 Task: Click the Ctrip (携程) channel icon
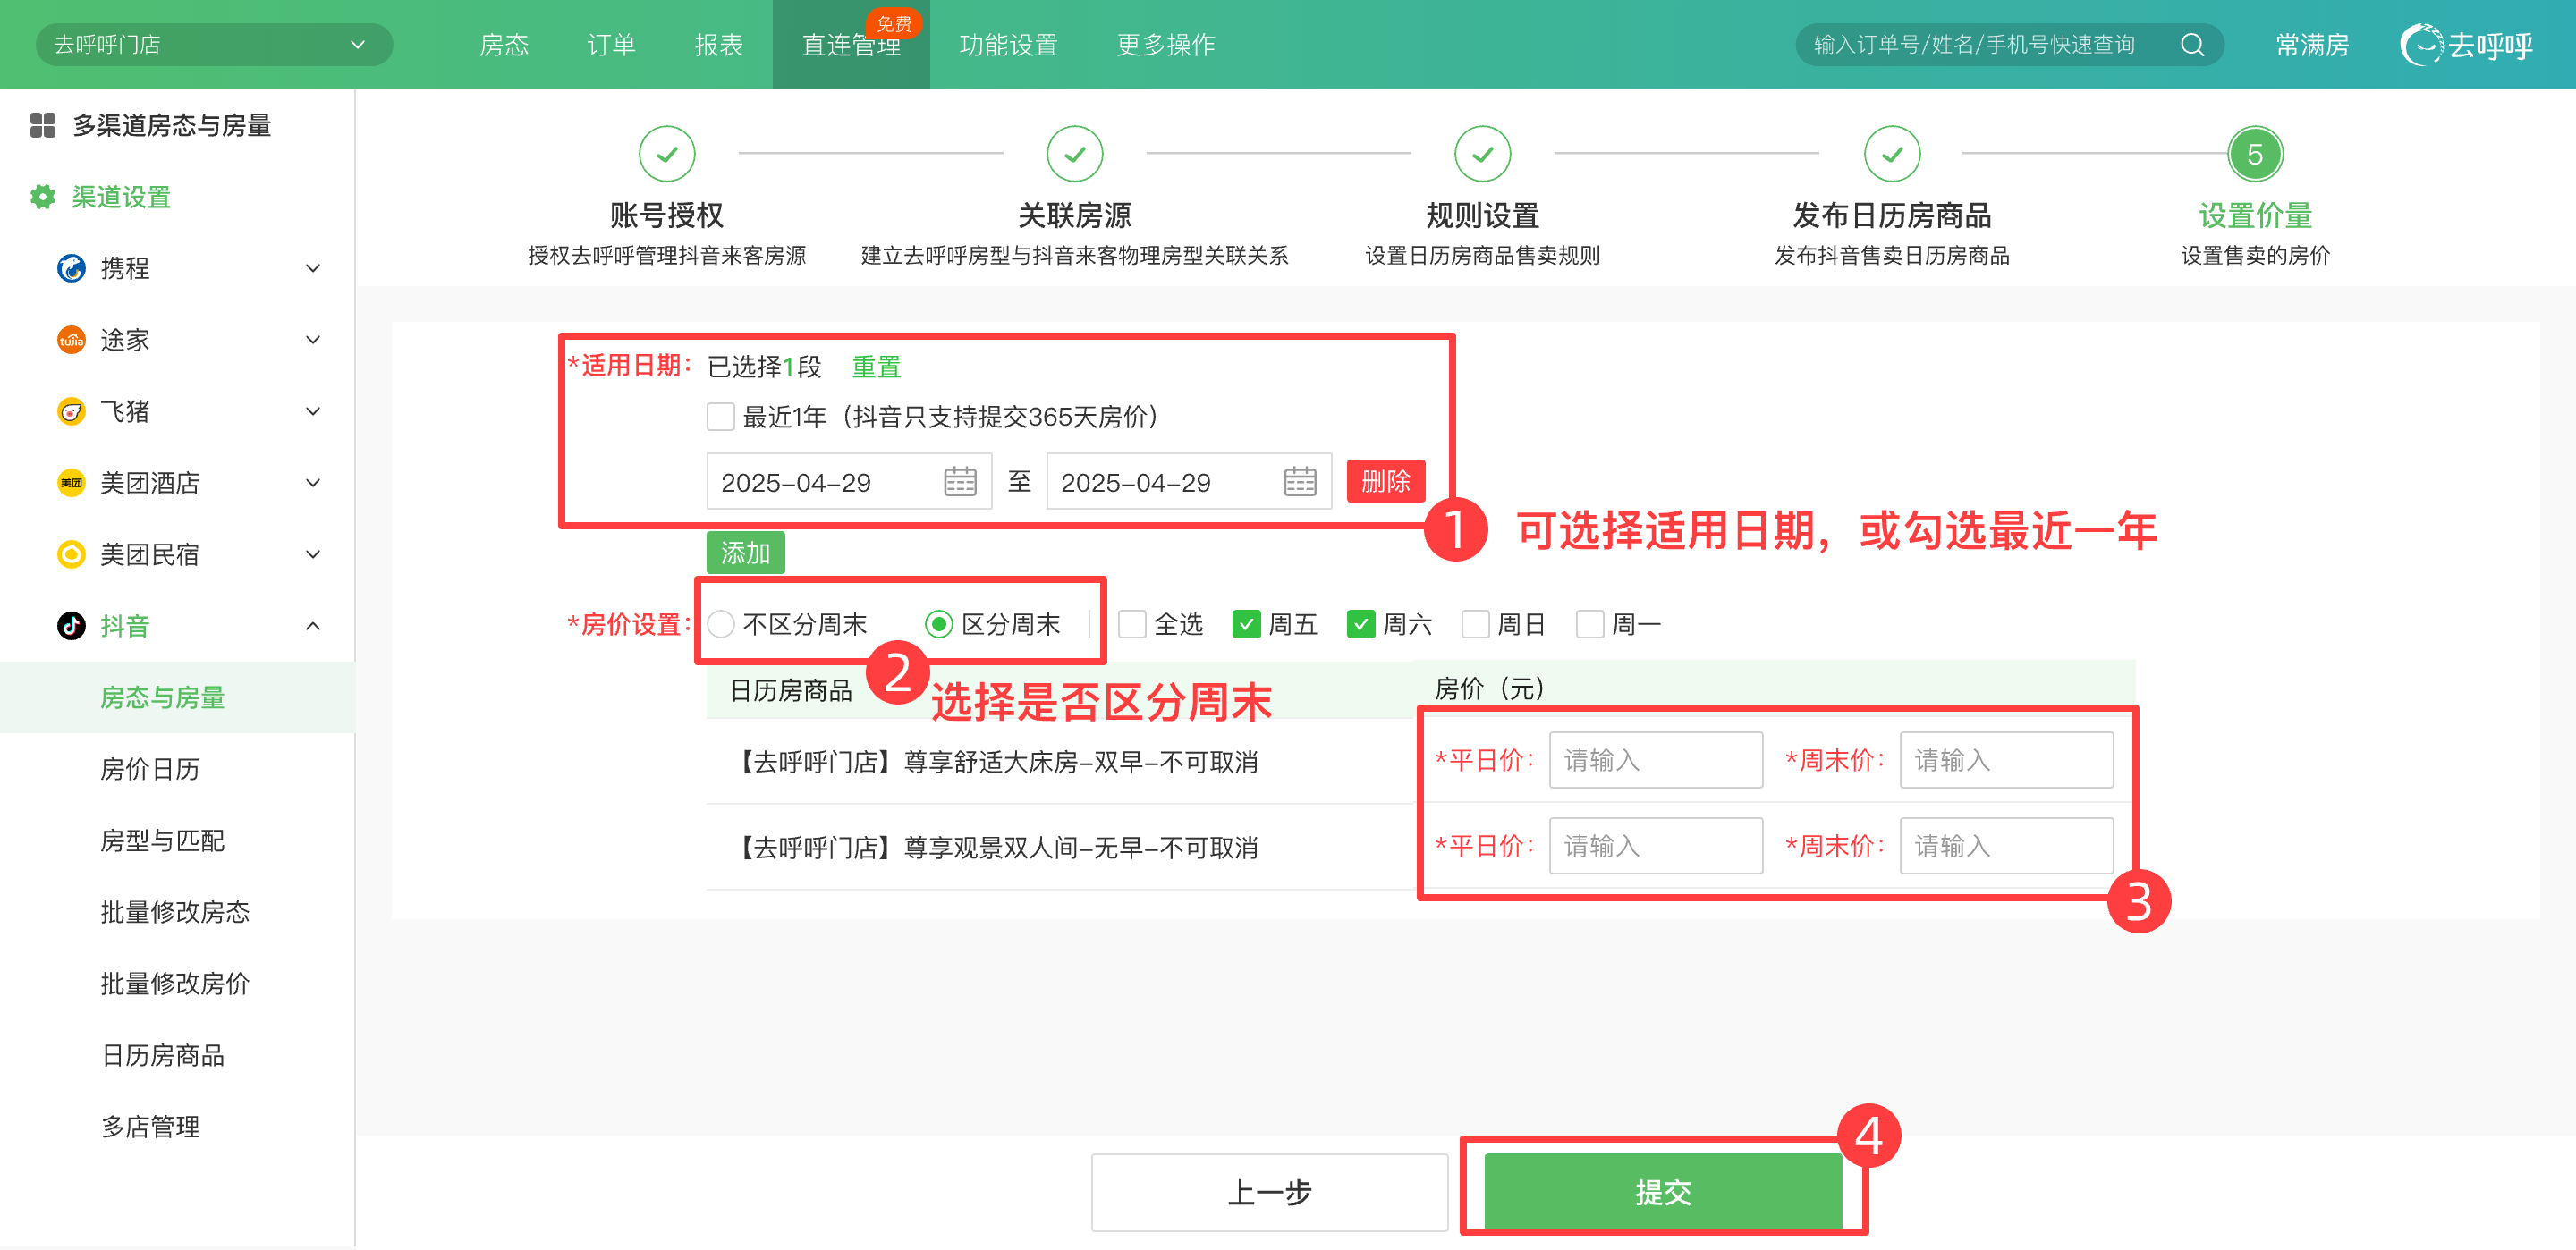[71, 268]
